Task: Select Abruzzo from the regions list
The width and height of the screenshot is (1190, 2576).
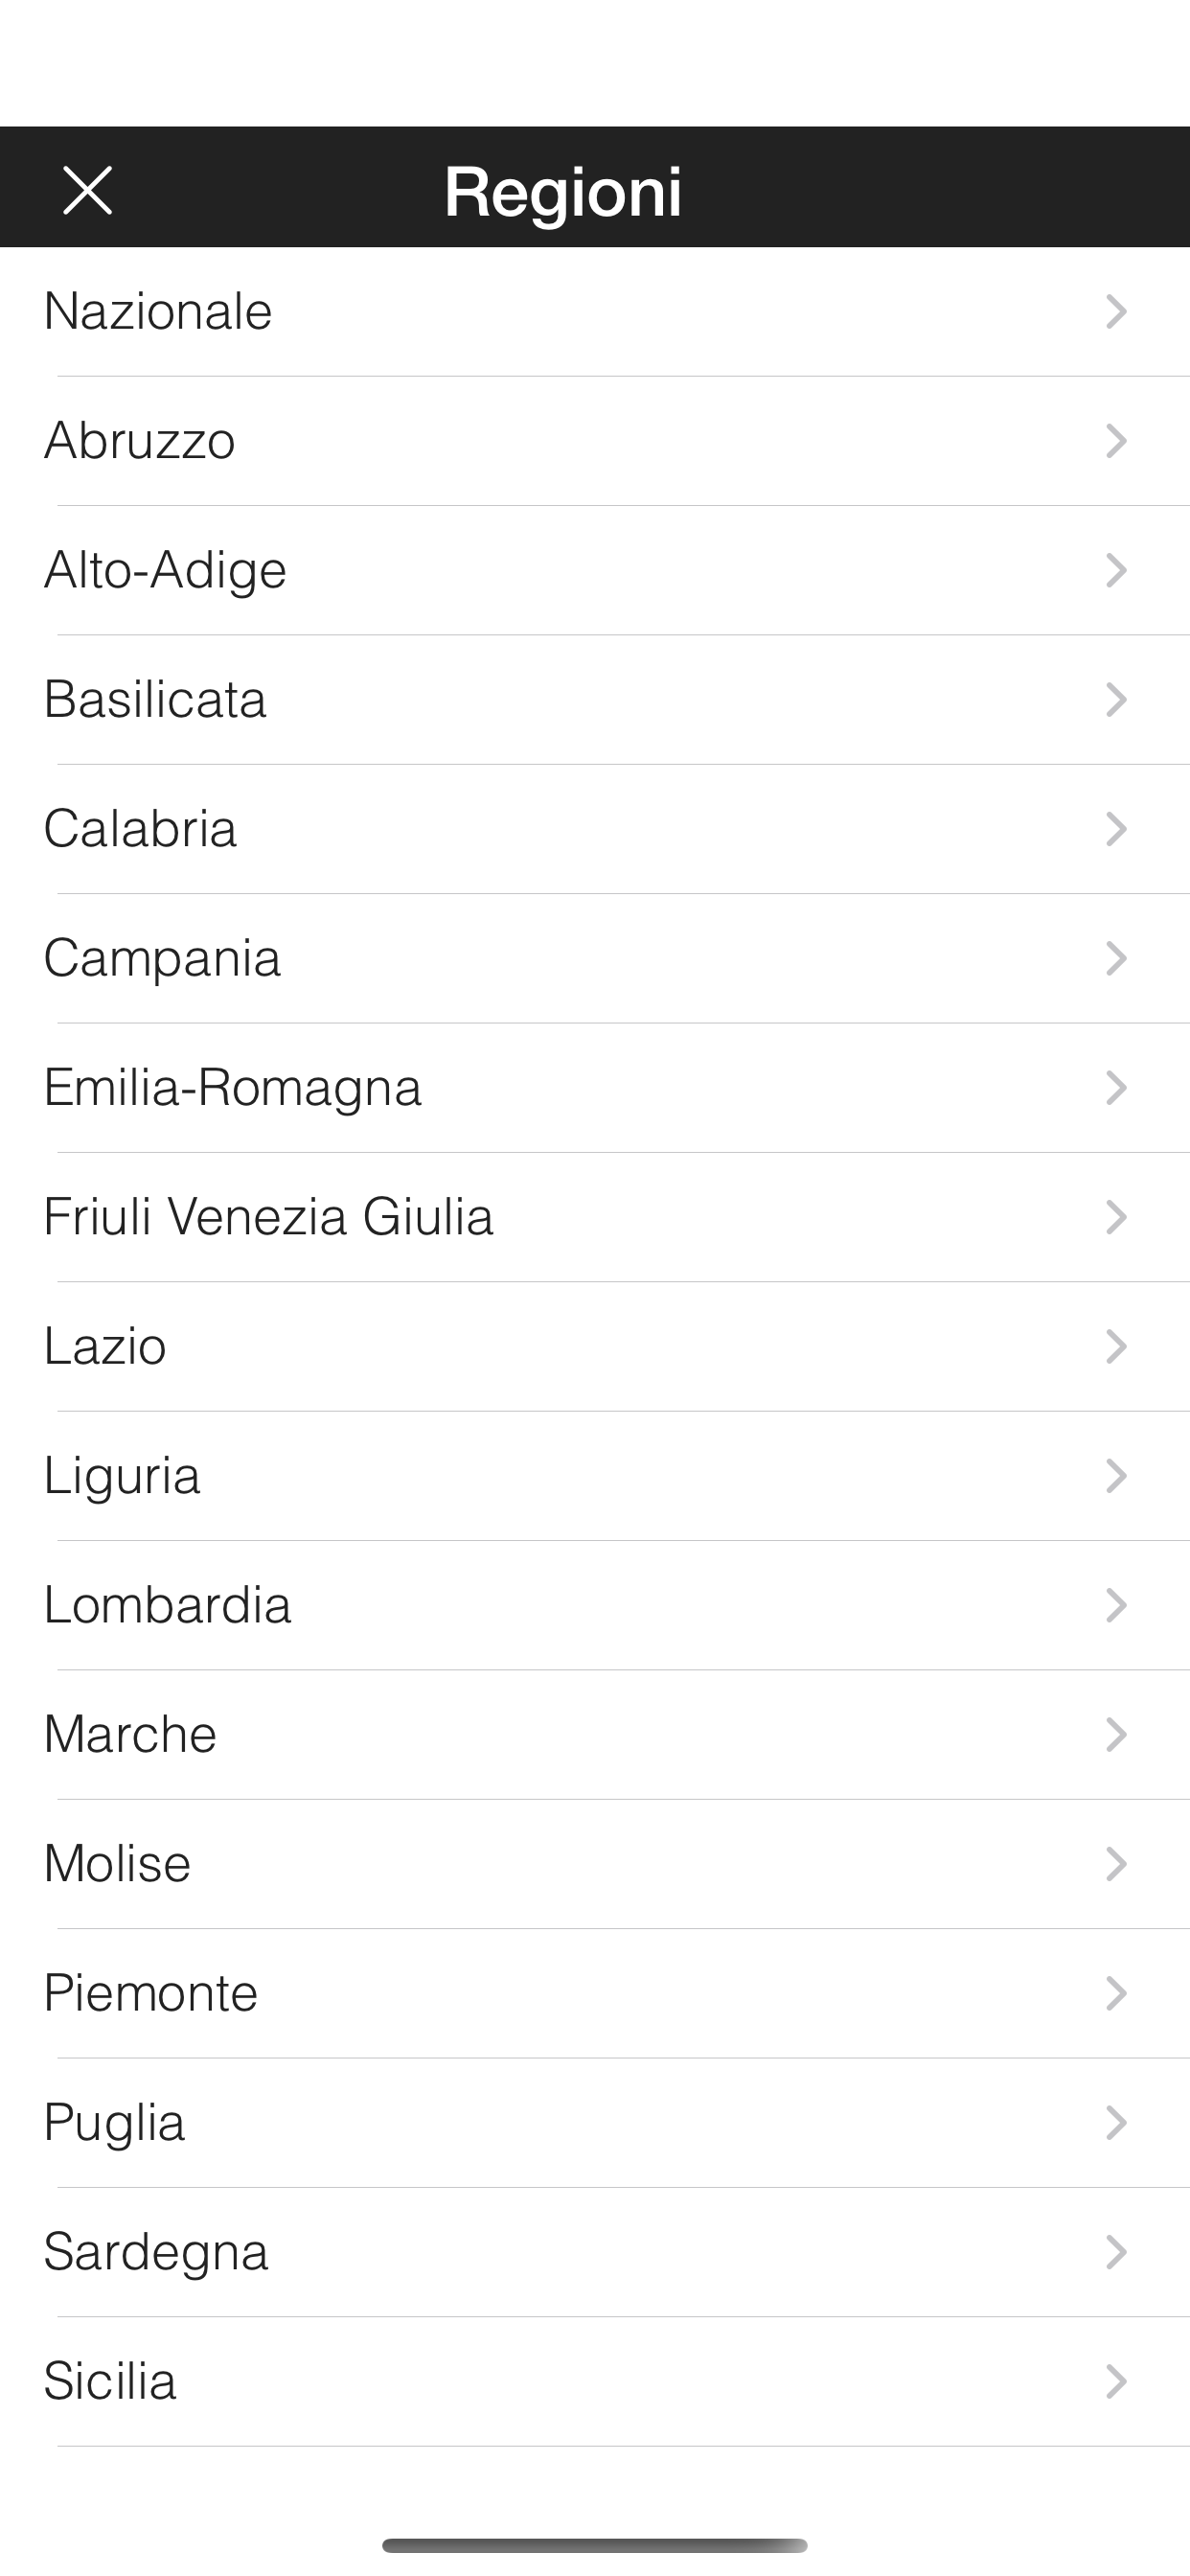Action: tap(140, 441)
